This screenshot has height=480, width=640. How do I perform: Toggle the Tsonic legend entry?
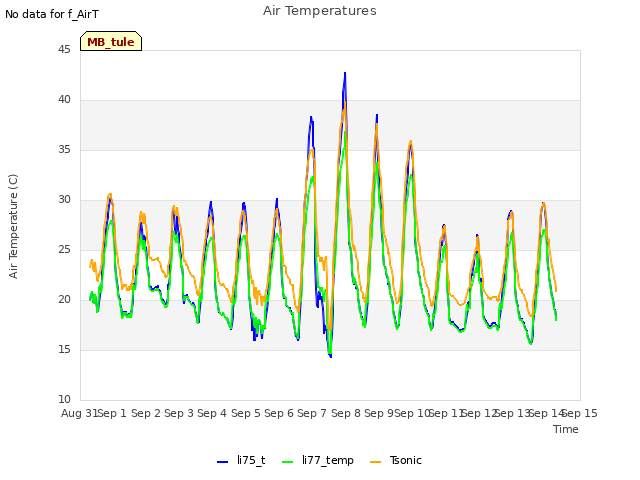click(x=396, y=460)
